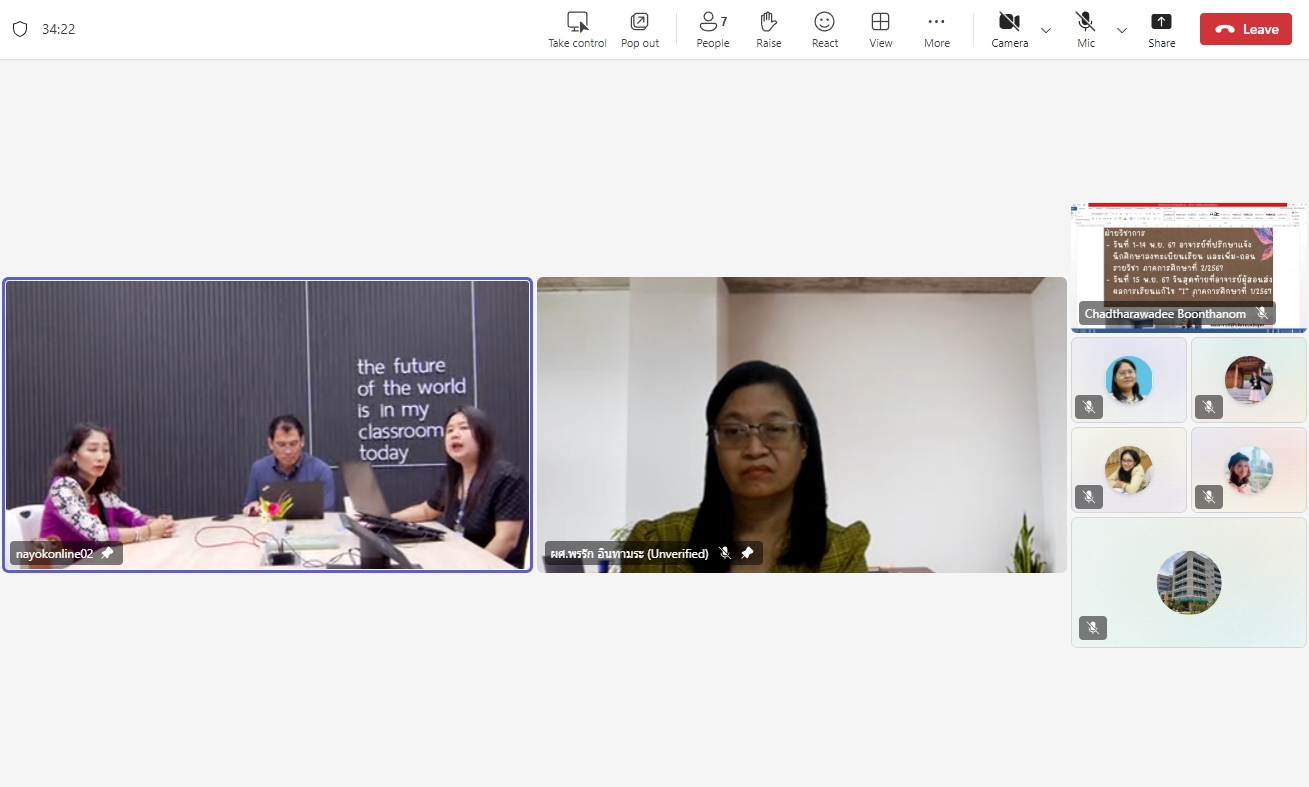Select the building avatar participant tile
1309x787 pixels.
pyautogui.click(x=1188, y=582)
